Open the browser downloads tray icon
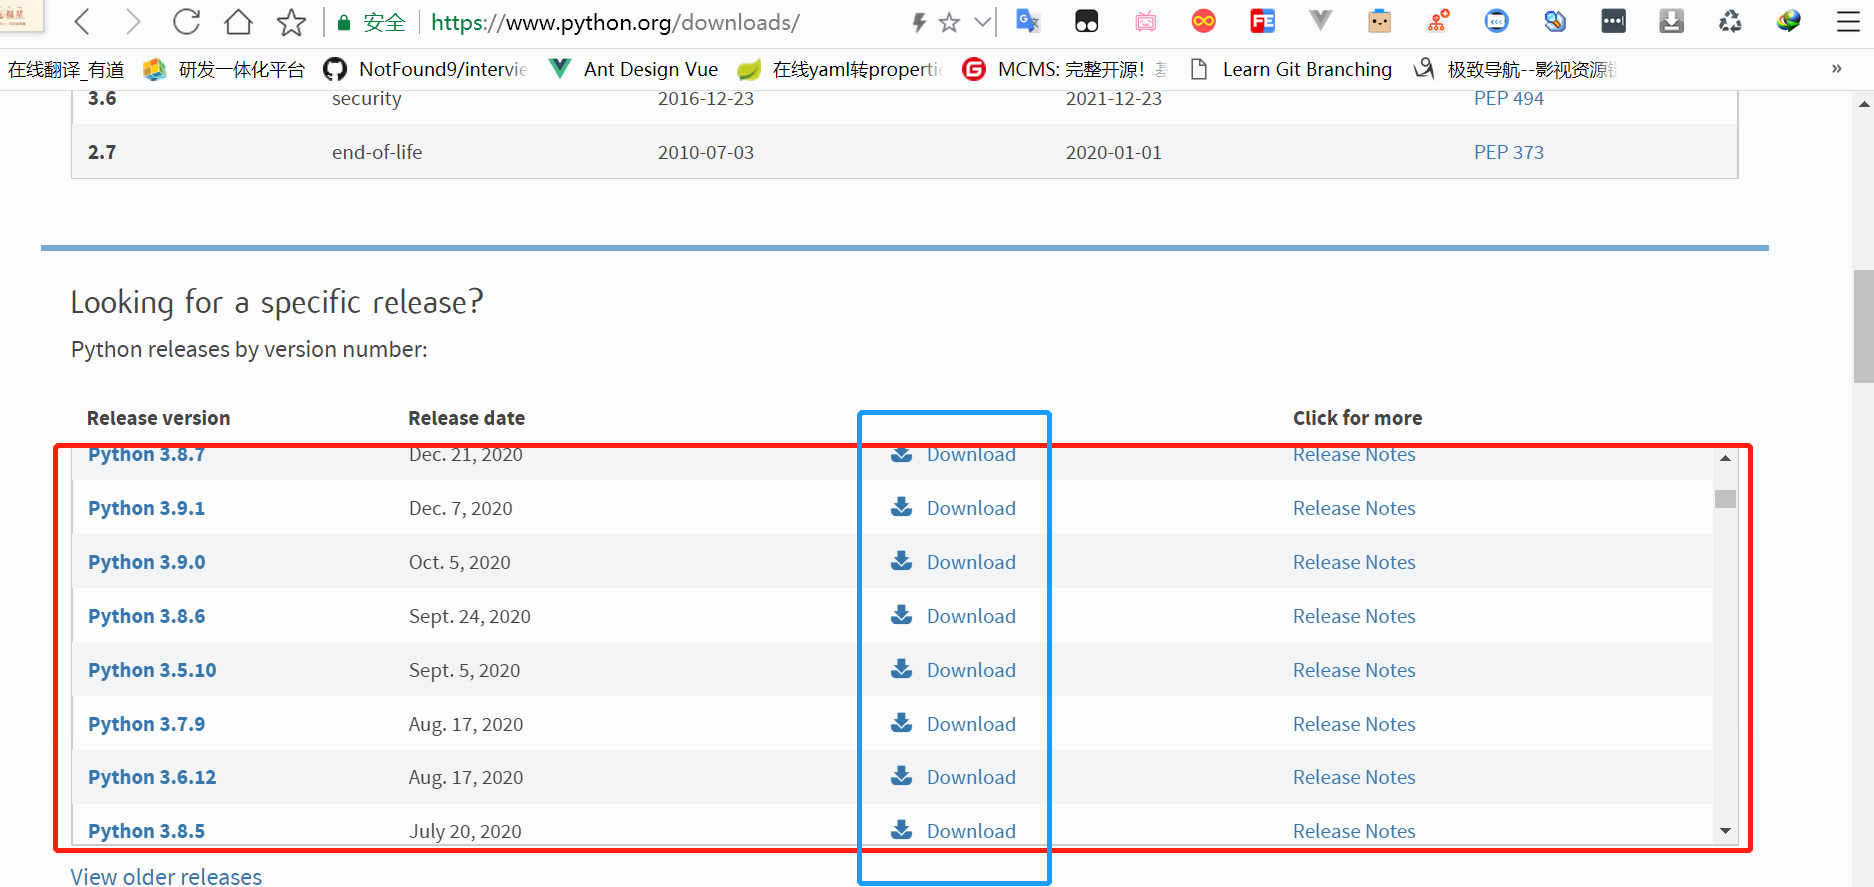The width and height of the screenshot is (1874, 887). pyautogui.click(x=1672, y=21)
